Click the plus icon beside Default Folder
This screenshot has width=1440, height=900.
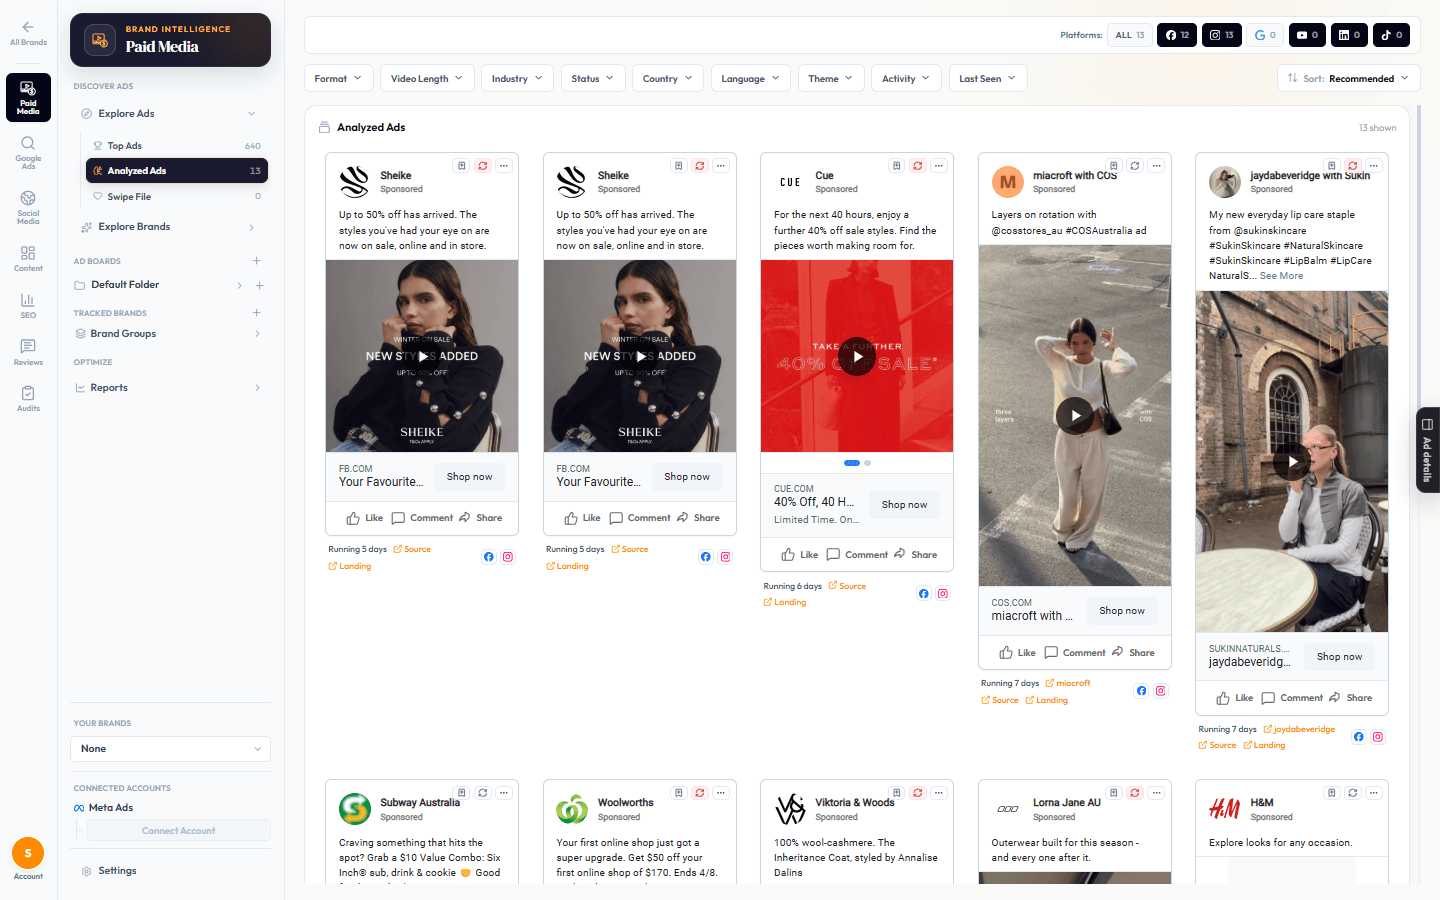pyautogui.click(x=259, y=285)
